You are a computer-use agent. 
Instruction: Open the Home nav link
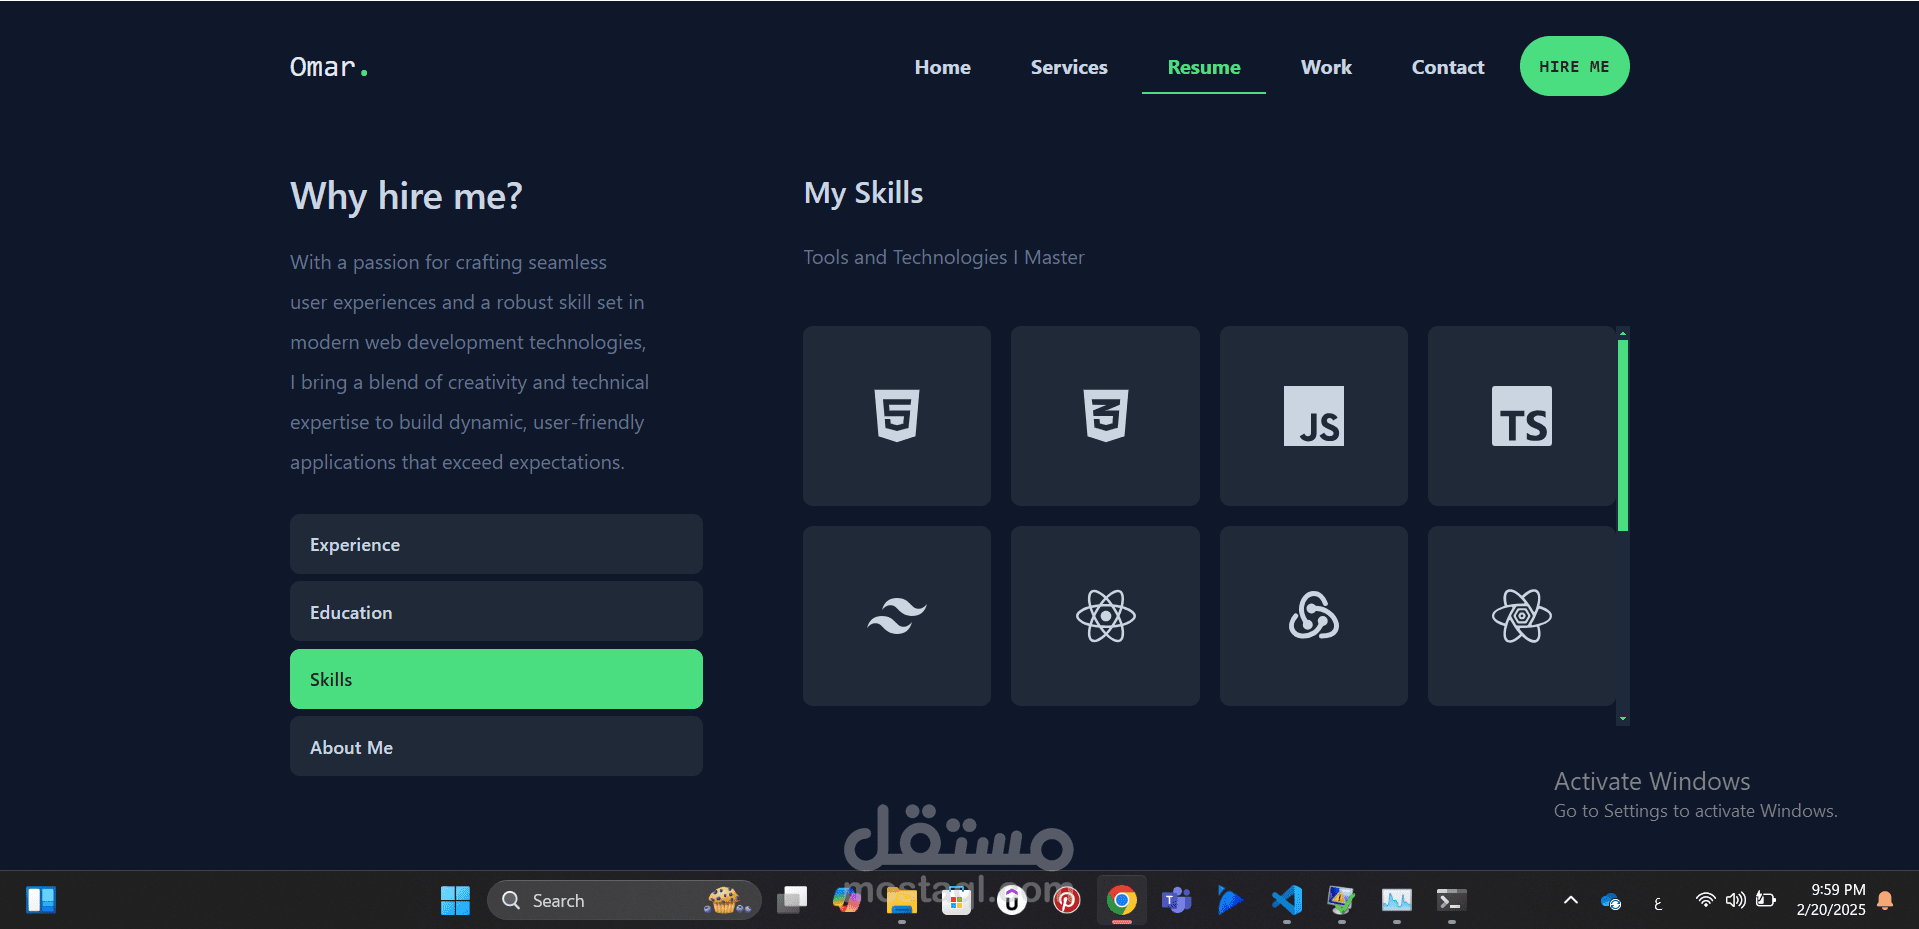point(942,67)
